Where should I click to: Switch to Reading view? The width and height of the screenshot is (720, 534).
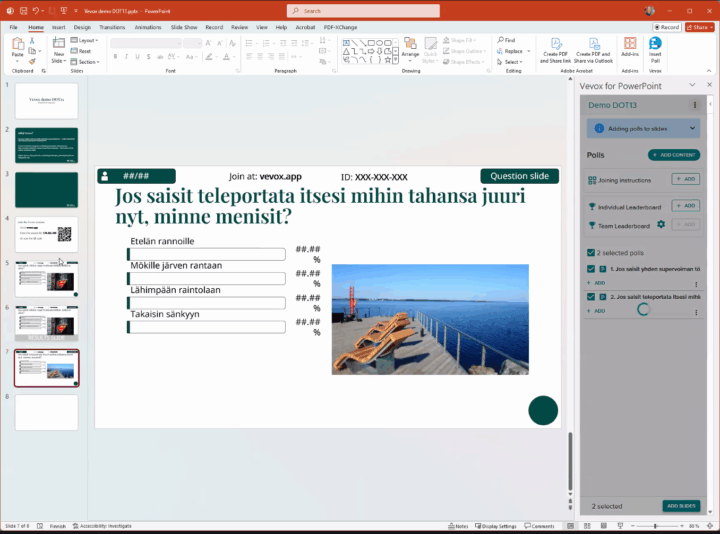click(x=603, y=526)
